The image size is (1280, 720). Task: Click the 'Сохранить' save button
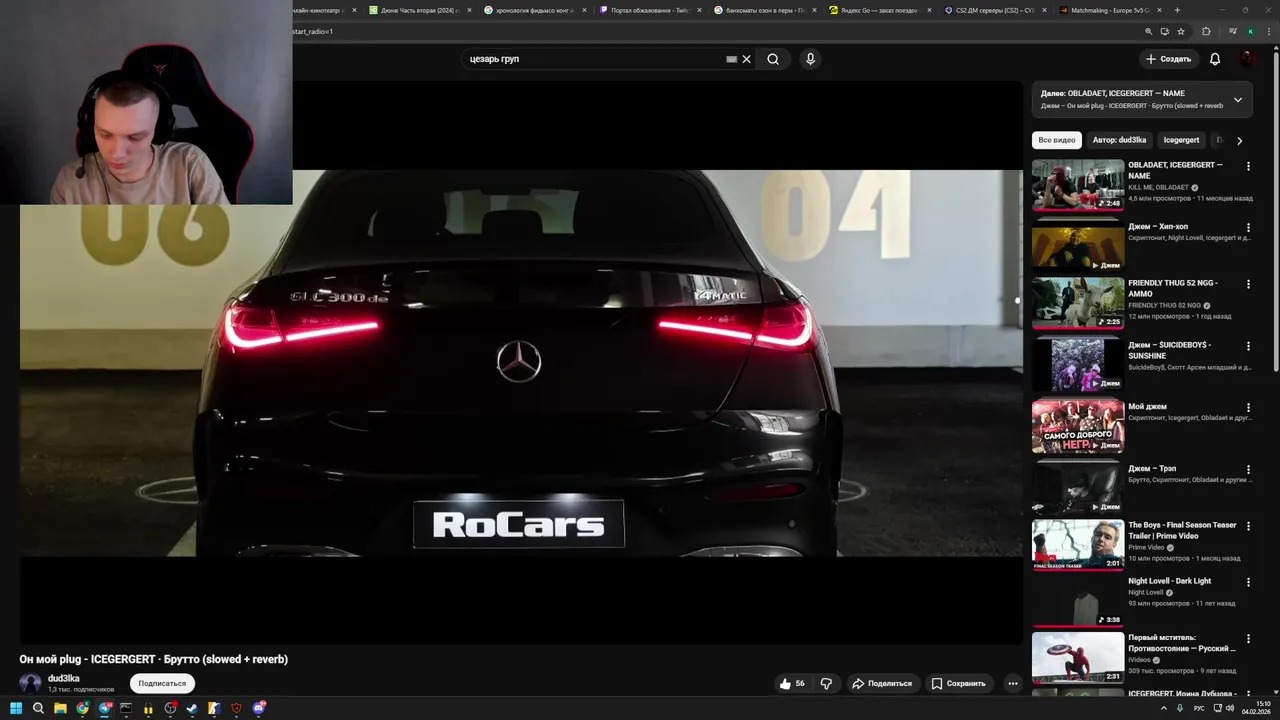coord(958,684)
